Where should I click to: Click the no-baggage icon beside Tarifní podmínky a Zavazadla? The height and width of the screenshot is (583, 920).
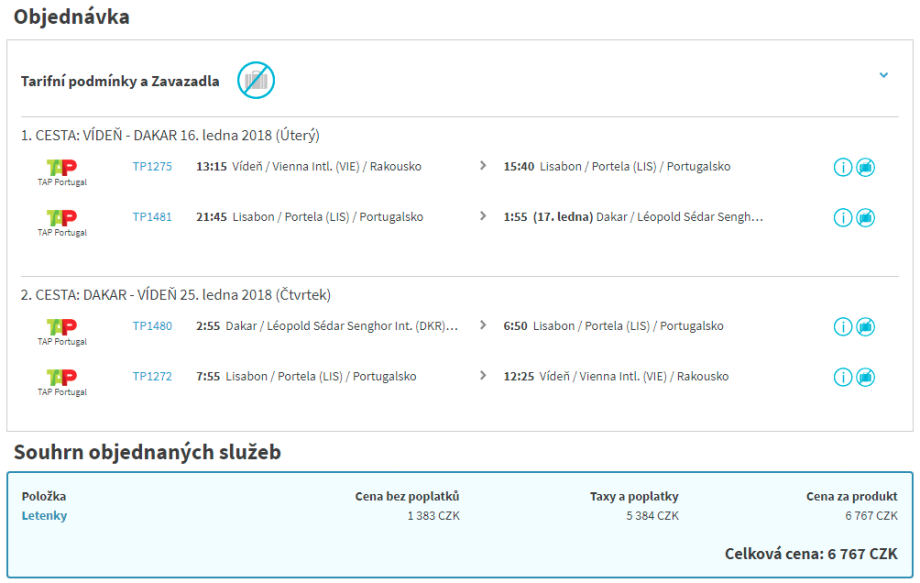tap(256, 80)
